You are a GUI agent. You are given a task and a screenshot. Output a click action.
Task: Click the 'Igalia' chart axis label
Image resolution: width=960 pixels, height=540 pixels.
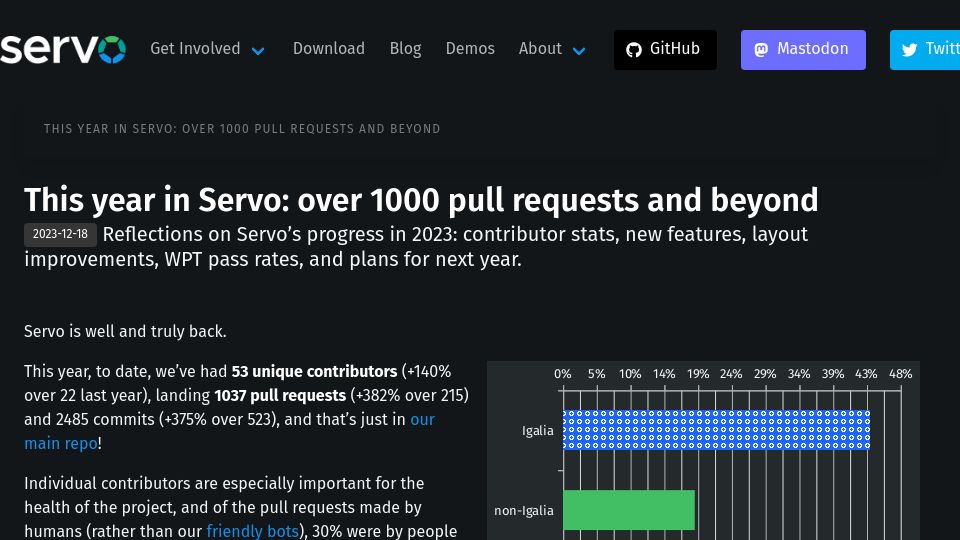538,430
